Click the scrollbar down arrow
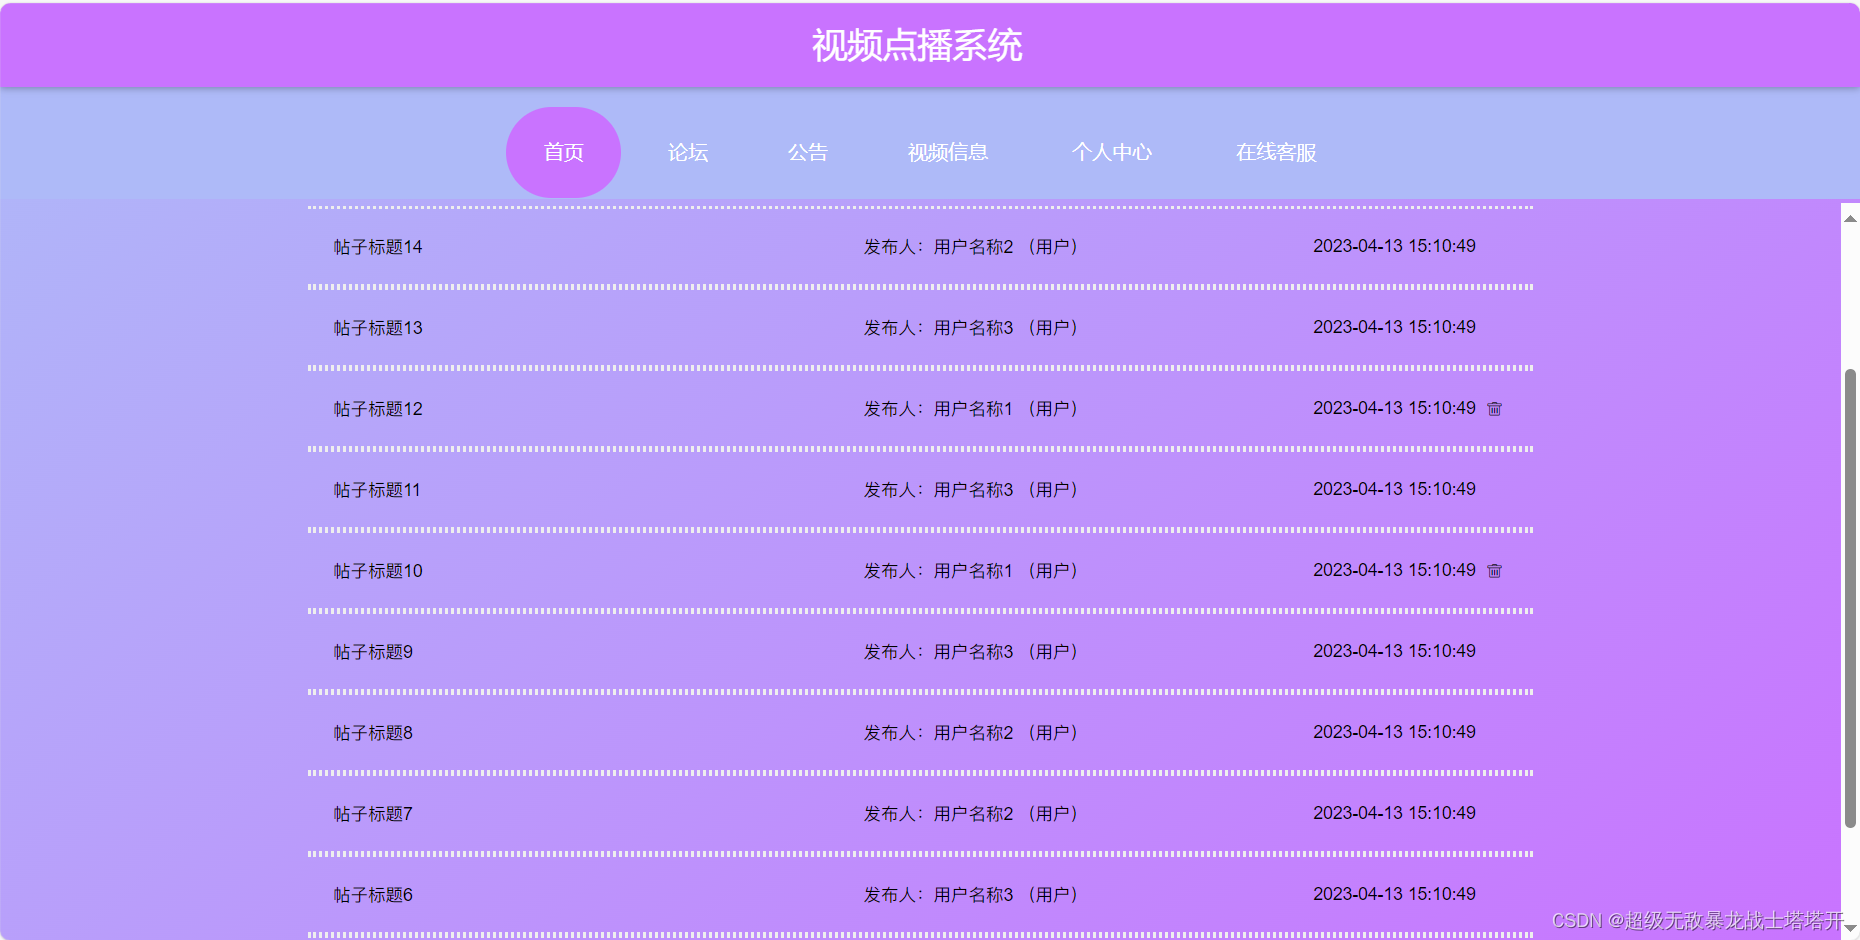This screenshot has height=940, width=1860. tap(1850, 929)
